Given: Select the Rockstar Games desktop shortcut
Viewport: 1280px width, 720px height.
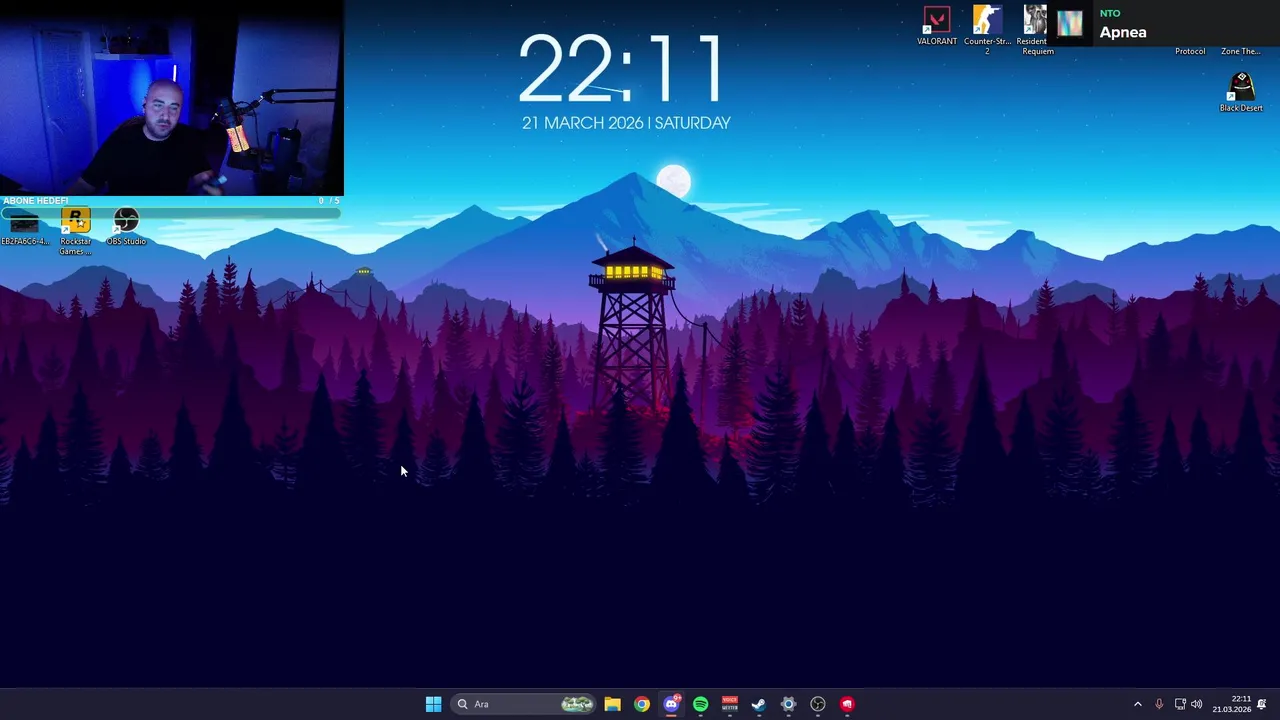Looking at the screenshot, I should pyautogui.click(x=75, y=232).
